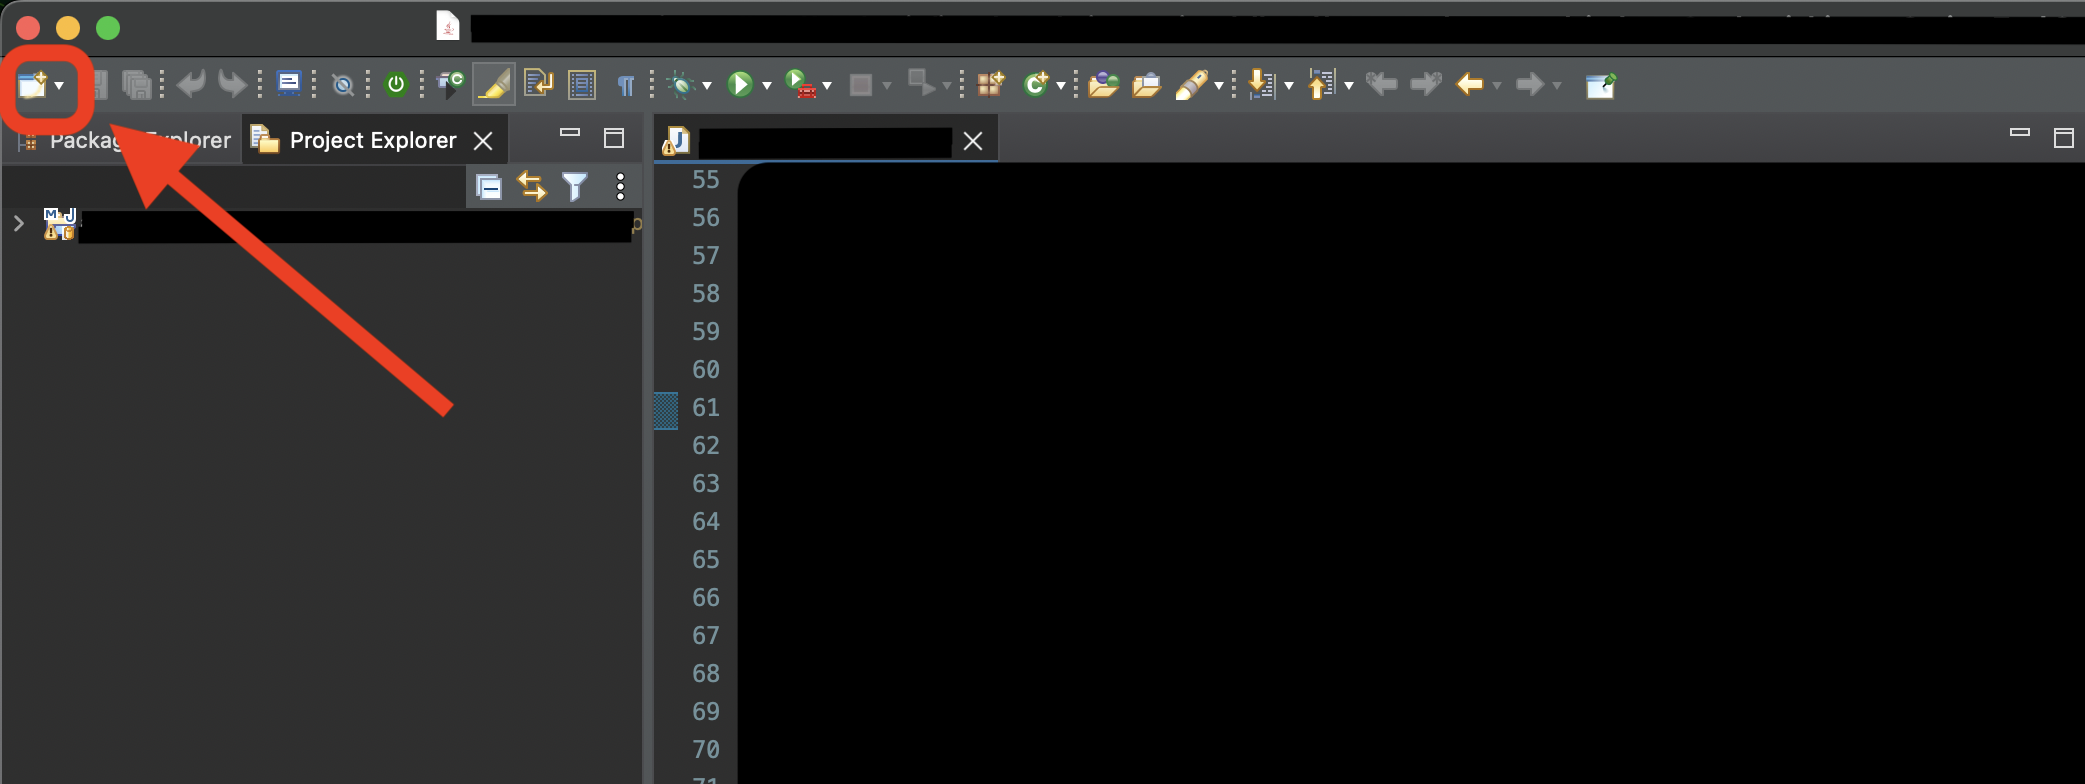Click the yellow macOS minimize window button
This screenshot has height=784, width=2085.
click(x=68, y=28)
